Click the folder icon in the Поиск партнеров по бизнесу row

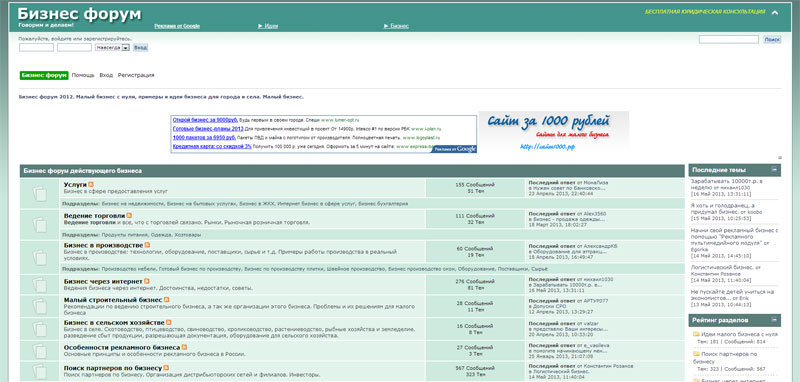39,372
